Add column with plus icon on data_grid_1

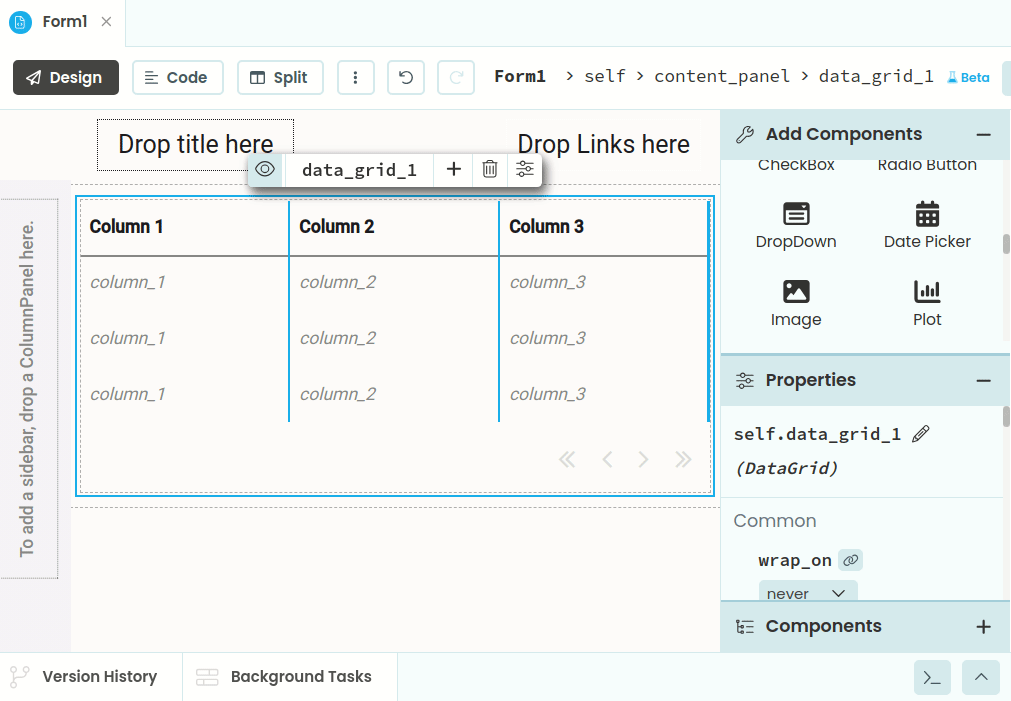click(x=454, y=169)
